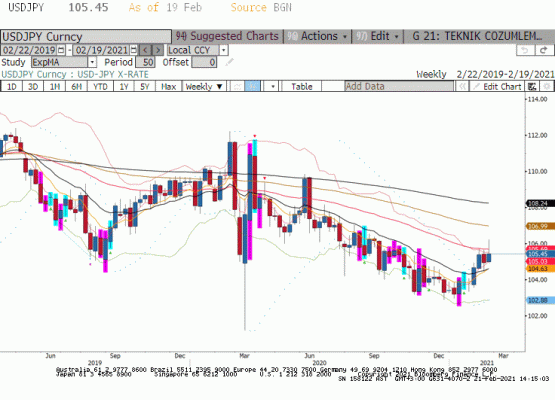Click the USDJPY Curncy : USD-JPY X-RATE legend
Viewport: 555px width, 400px height.
[75, 74]
